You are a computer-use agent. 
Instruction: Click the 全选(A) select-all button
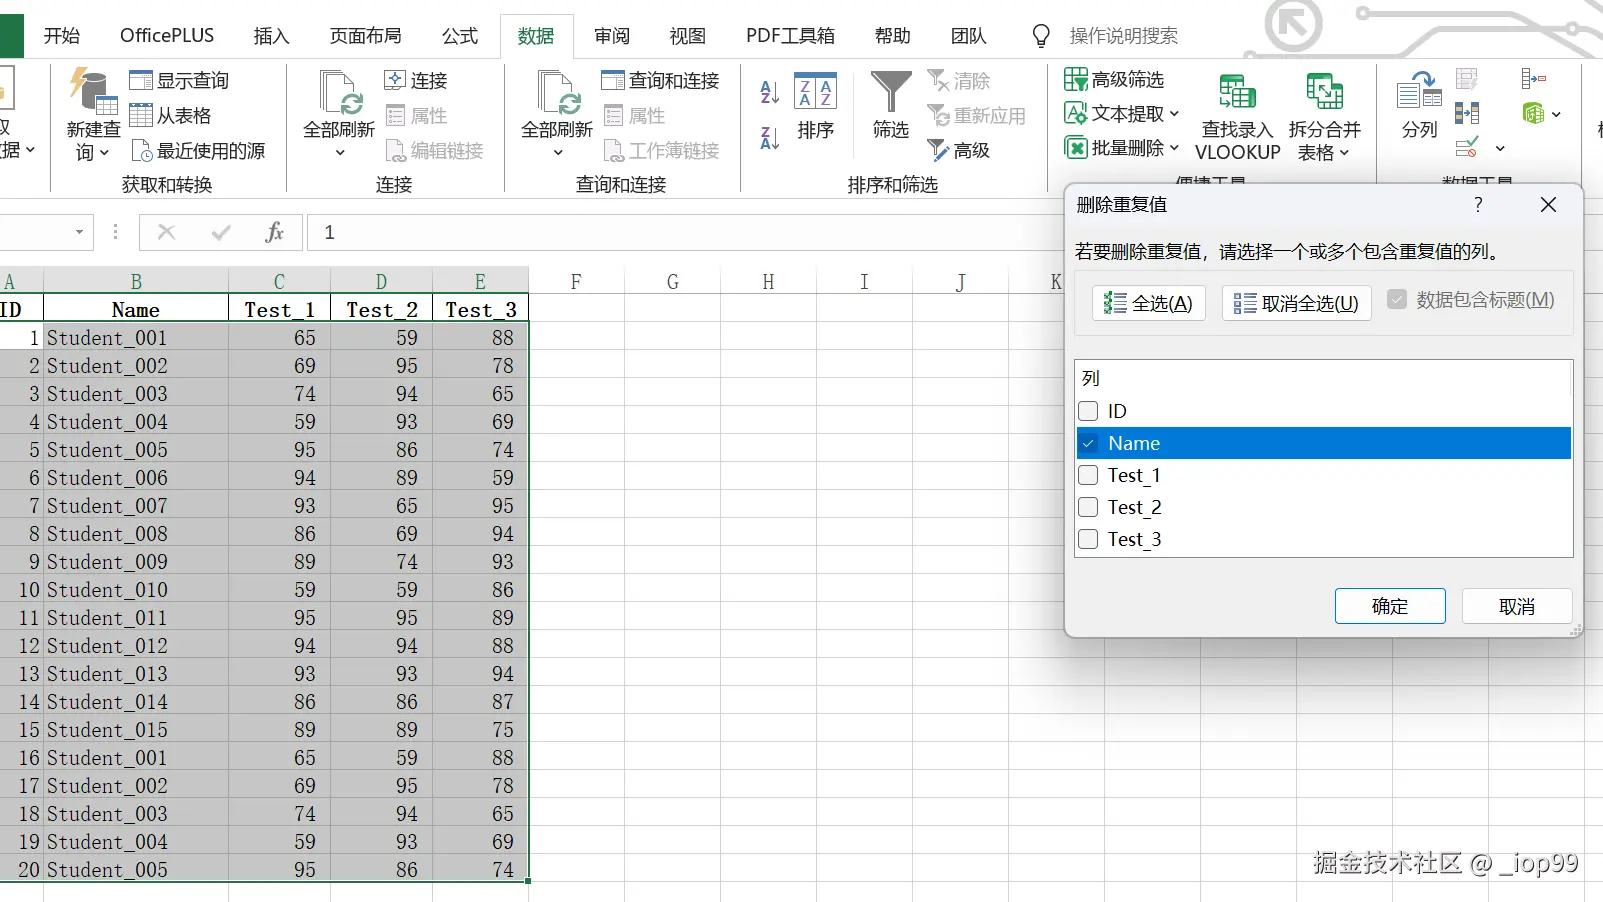(1148, 302)
